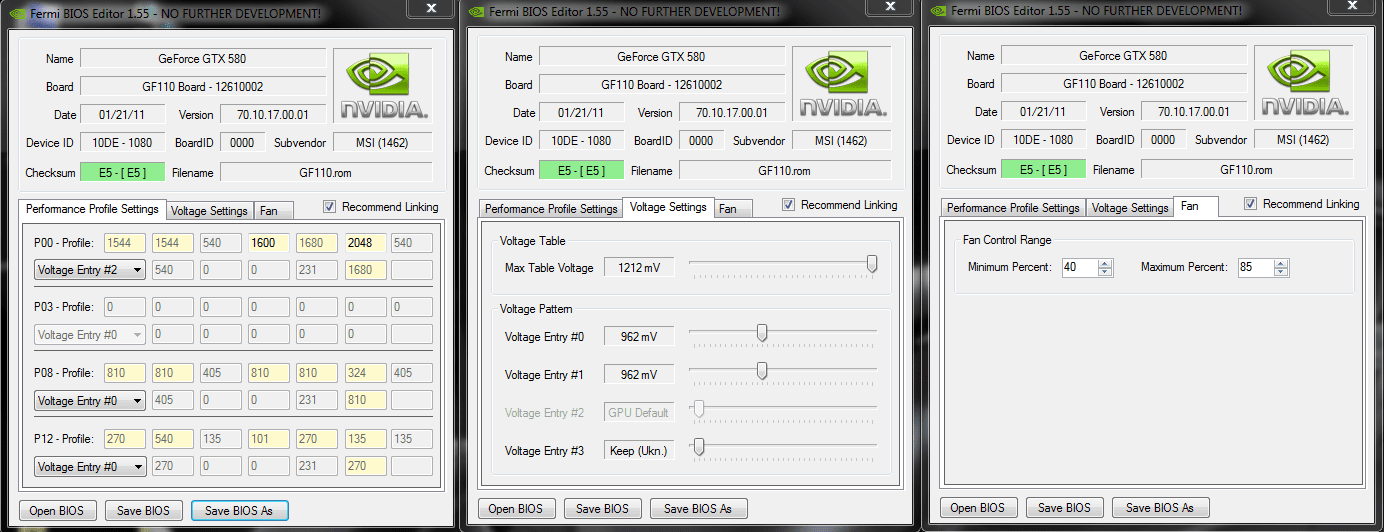This screenshot has width=1384, height=532.
Task: Click the Minimum Percent value field
Action: [1078, 267]
